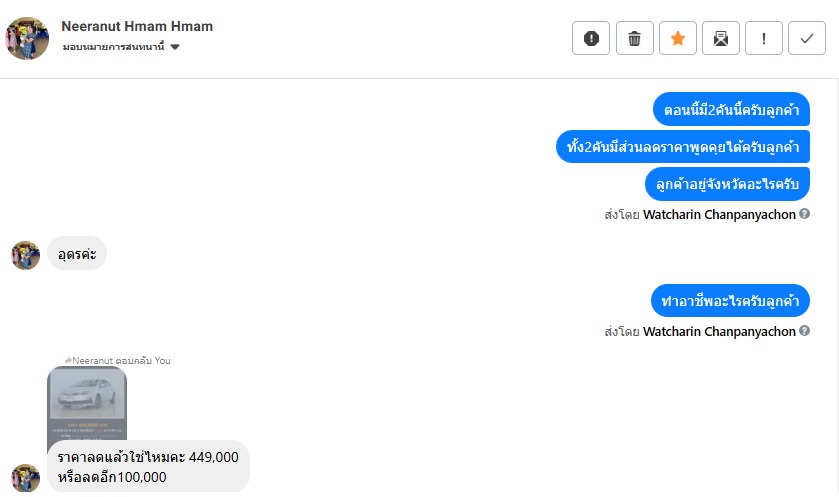Click the avatar beside the อุดรค่ะ message
Screen dimensions: 839x497
pos(25,255)
